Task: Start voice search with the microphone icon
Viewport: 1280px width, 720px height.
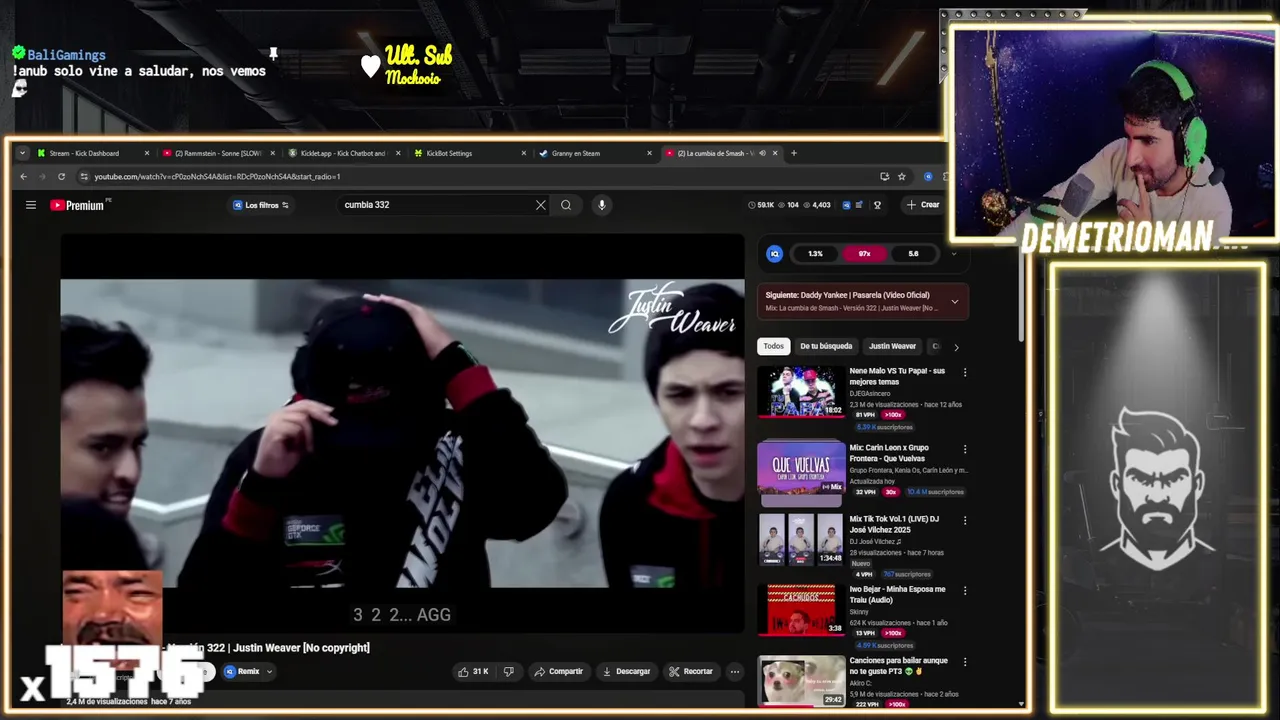Action: click(x=601, y=205)
